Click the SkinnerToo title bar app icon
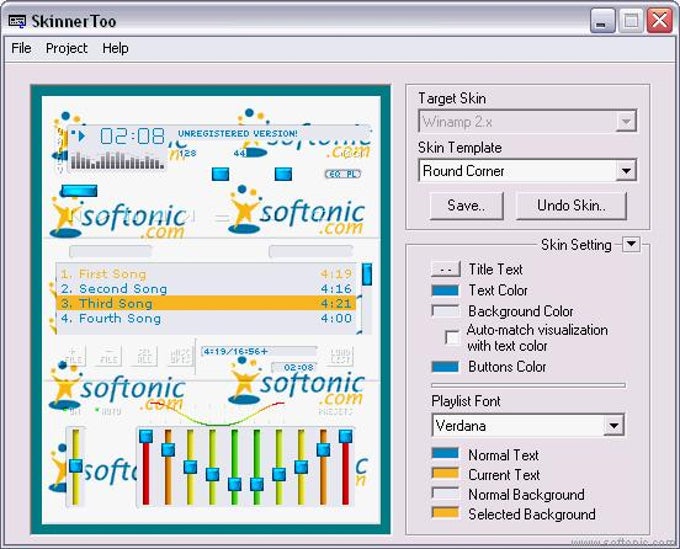This screenshot has width=680, height=549. pyautogui.click(x=17, y=21)
